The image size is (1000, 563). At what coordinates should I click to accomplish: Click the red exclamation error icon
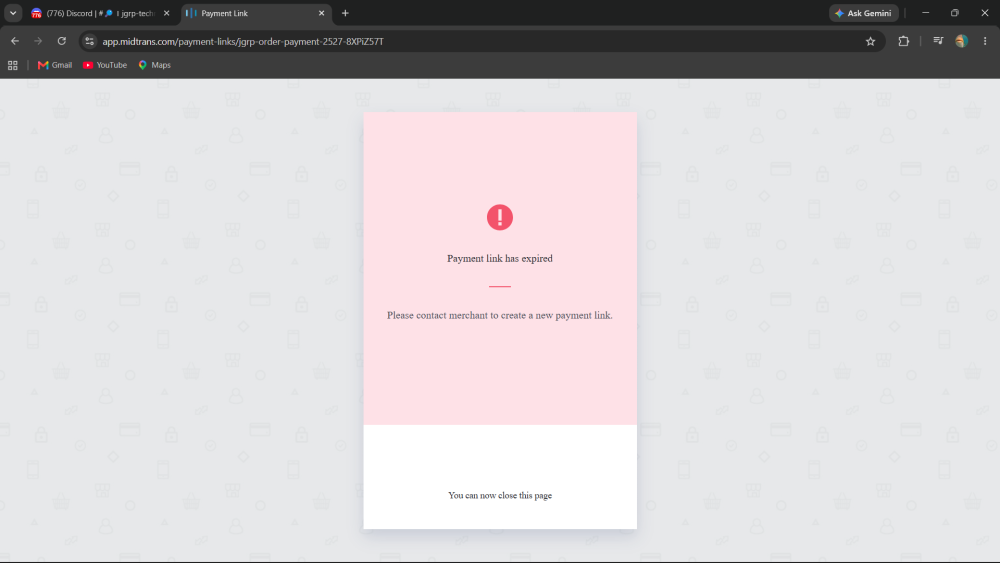pyautogui.click(x=500, y=217)
